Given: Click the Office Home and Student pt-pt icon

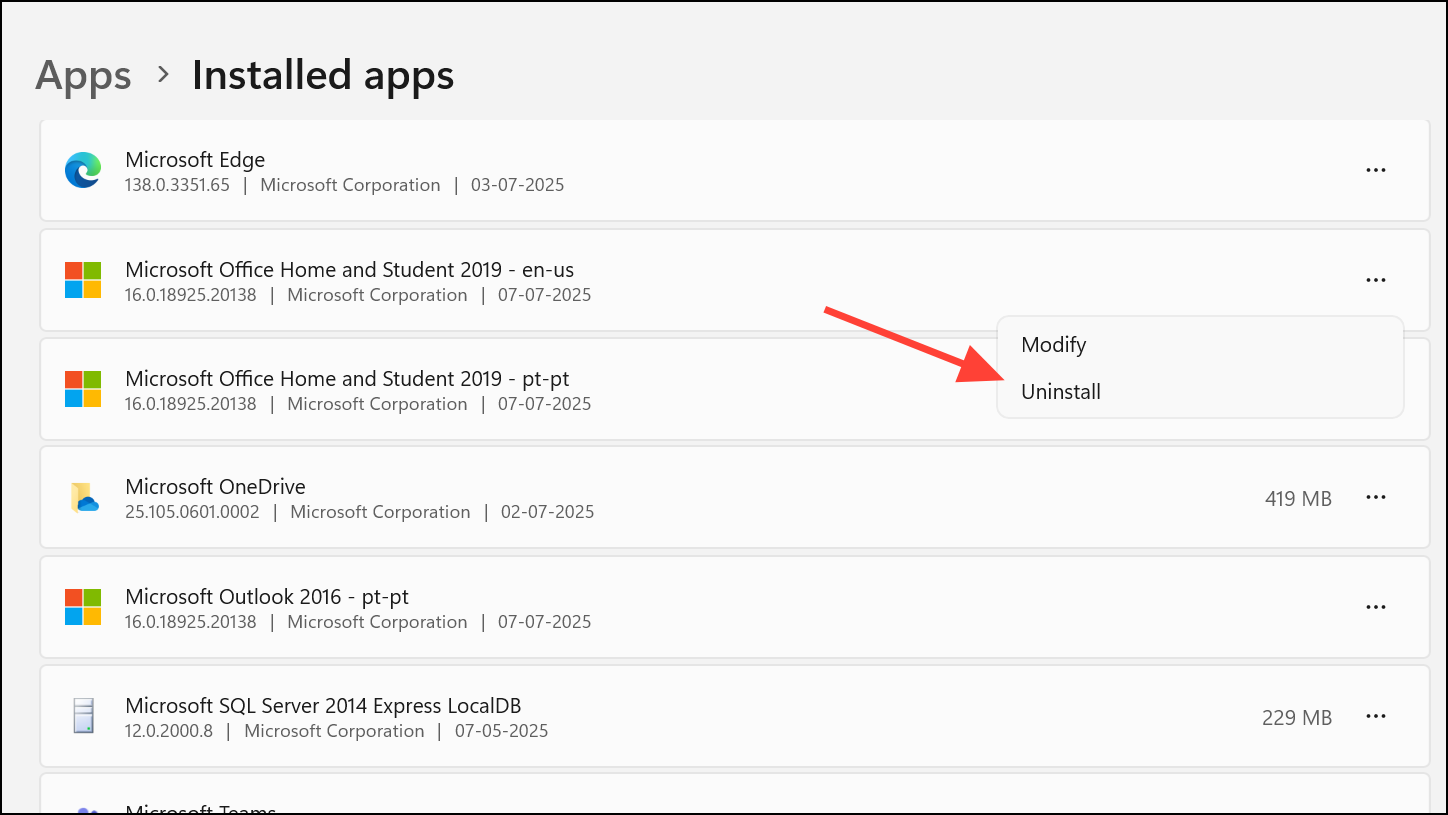Looking at the screenshot, I should click(x=83, y=389).
